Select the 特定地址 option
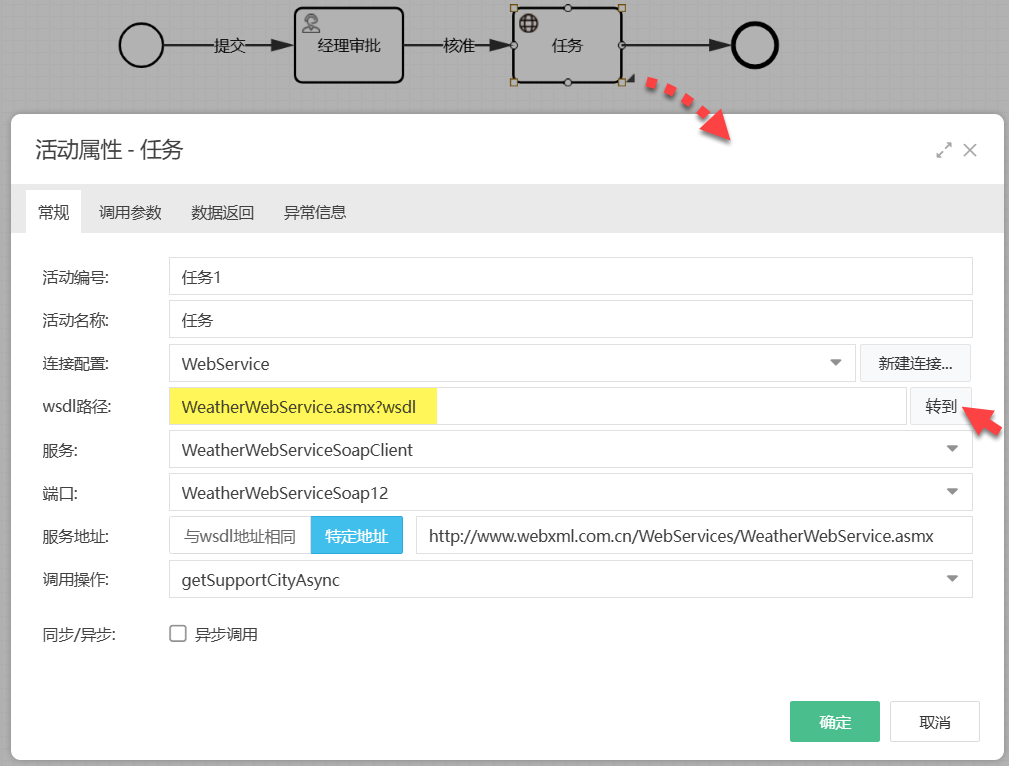Image resolution: width=1009 pixels, height=766 pixels. click(356, 536)
